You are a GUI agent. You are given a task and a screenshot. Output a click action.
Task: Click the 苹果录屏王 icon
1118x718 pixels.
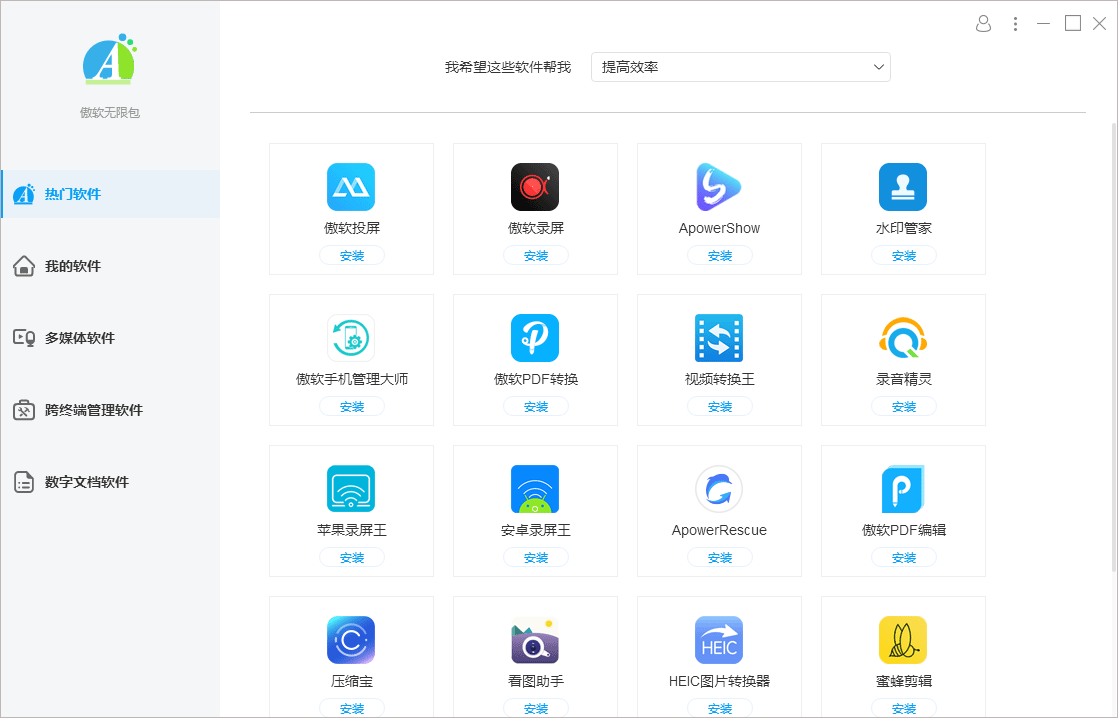coord(351,489)
